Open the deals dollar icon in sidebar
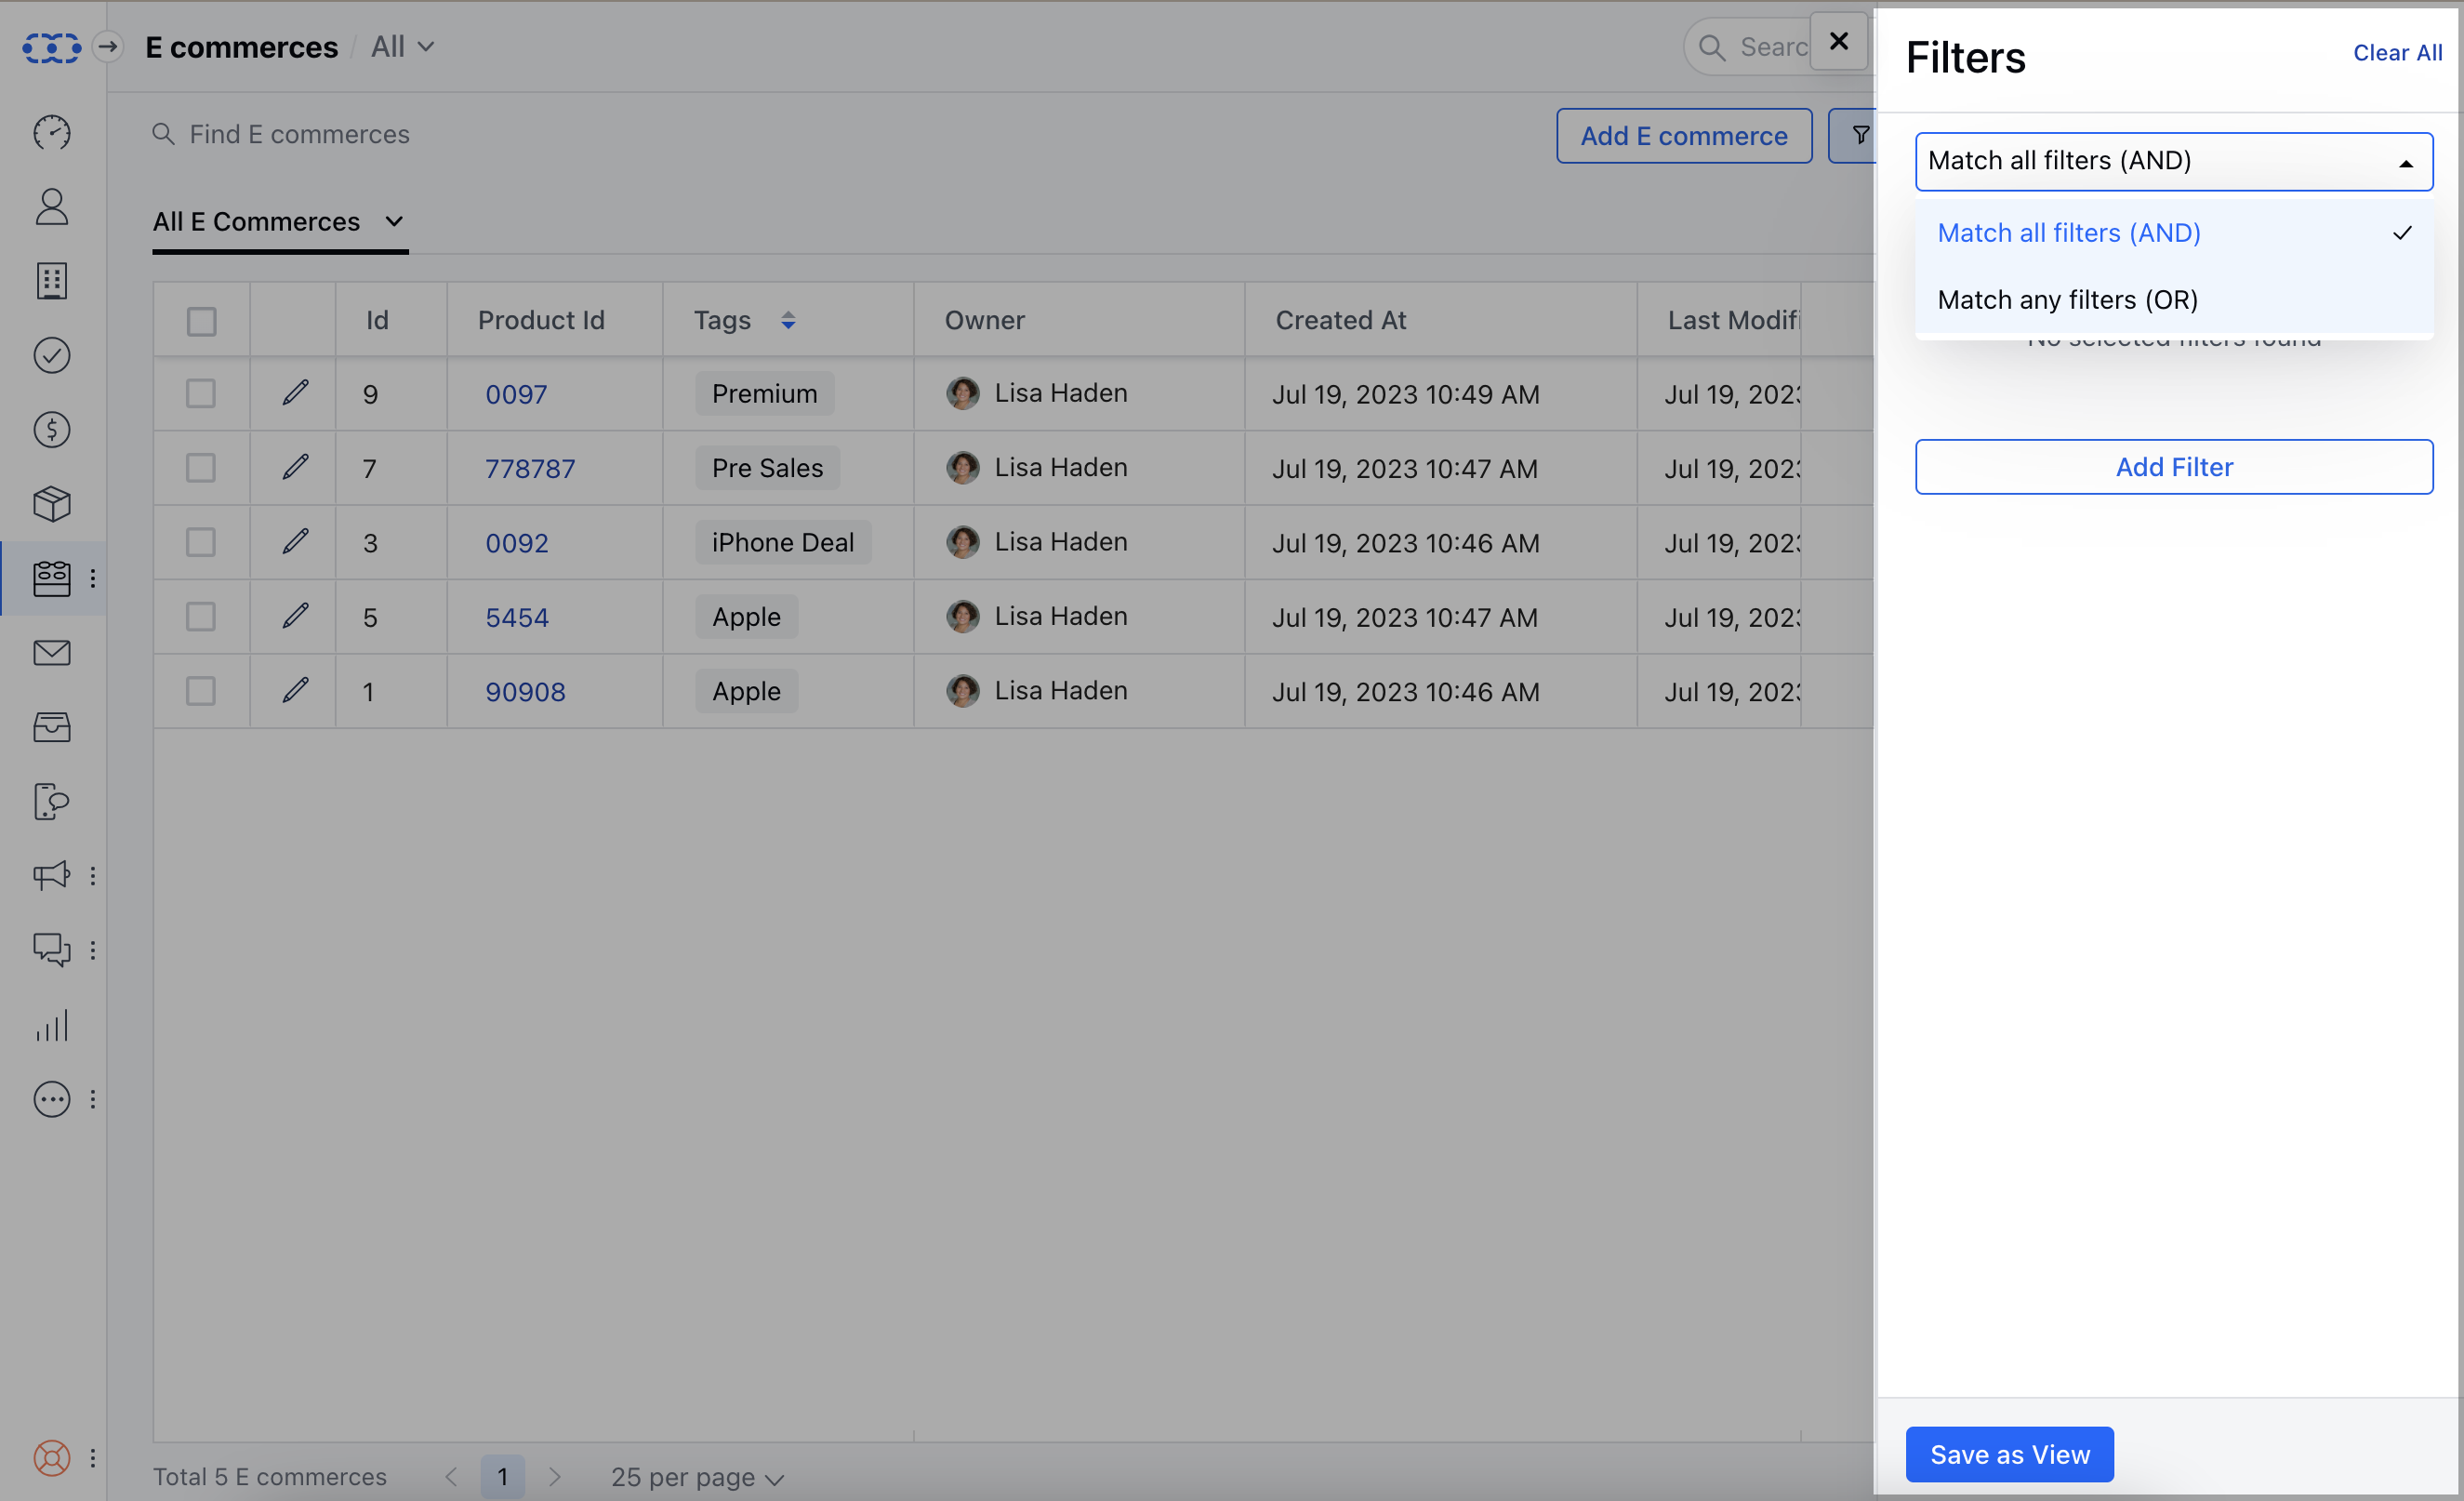Image resolution: width=2464 pixels, height=1501 pixels. tap(52, 430)
